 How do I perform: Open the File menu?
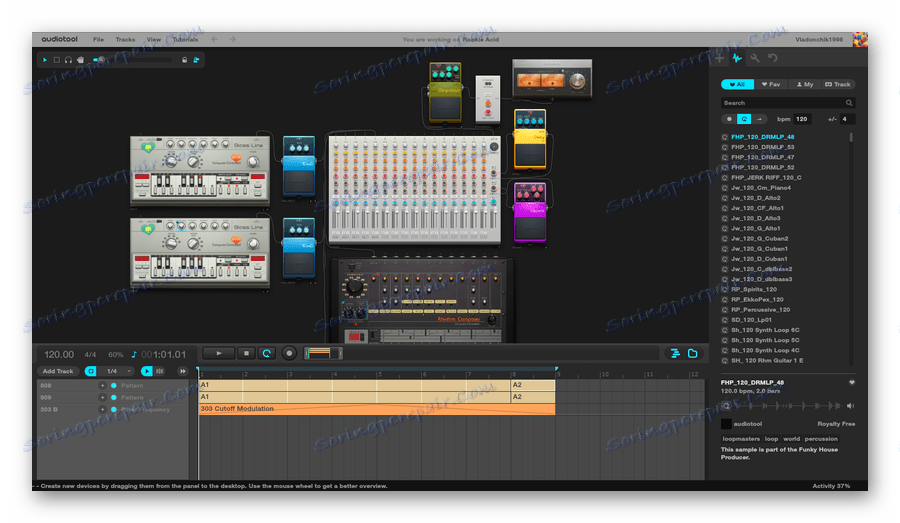pyautogui.click(x=98, y=39)
